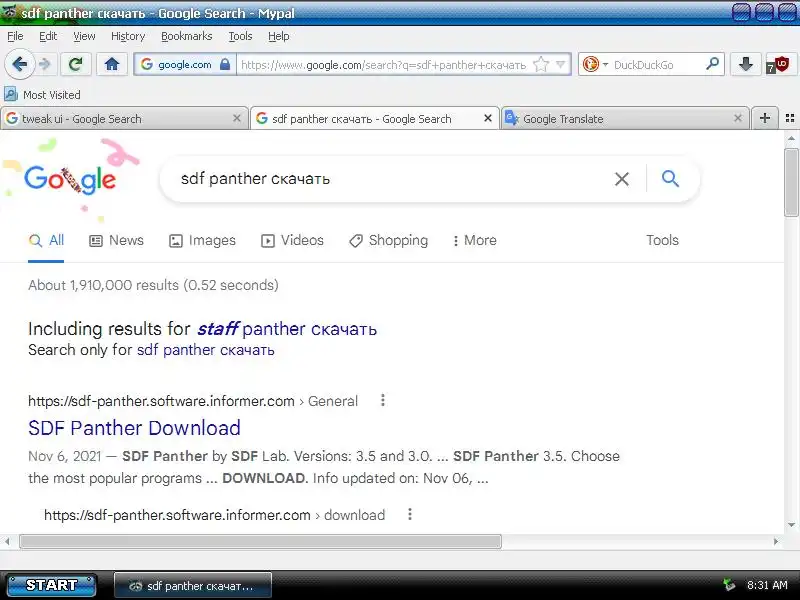
Task: Switch to Shopping results
Action: point(388,240)
